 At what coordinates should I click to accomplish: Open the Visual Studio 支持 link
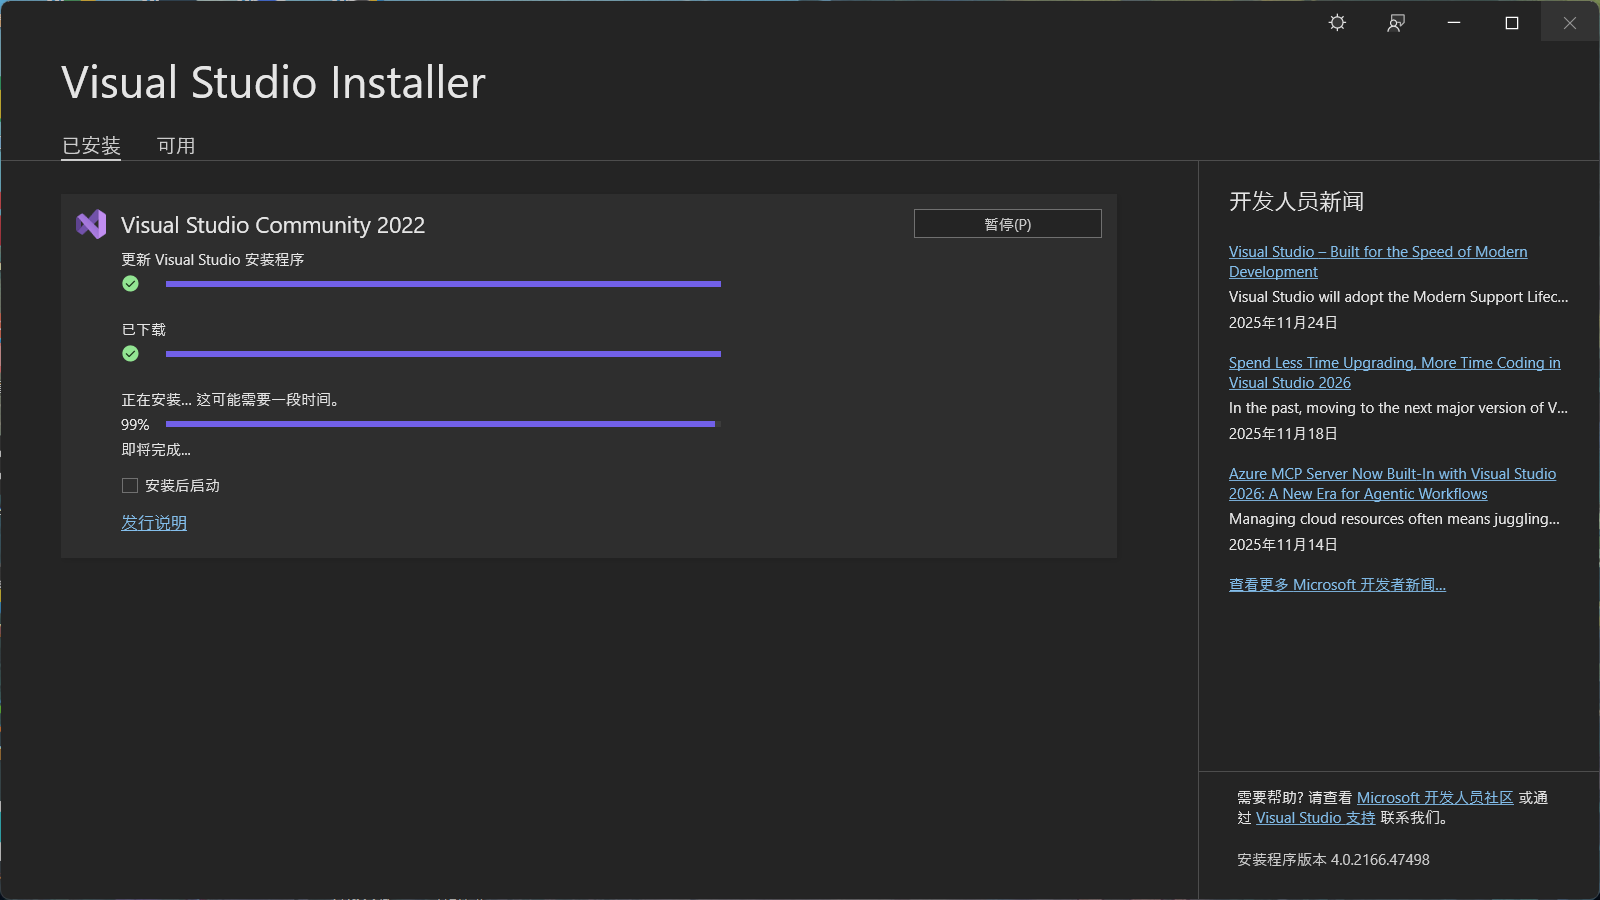pyautogui.click(x=1316, y=818)
